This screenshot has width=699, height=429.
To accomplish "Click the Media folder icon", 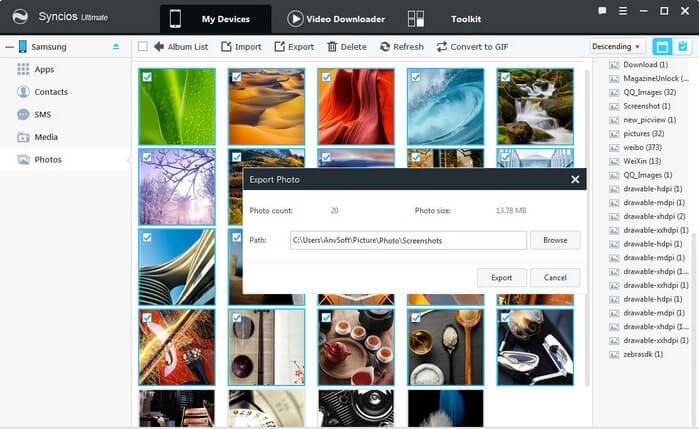I will (23, 137).
